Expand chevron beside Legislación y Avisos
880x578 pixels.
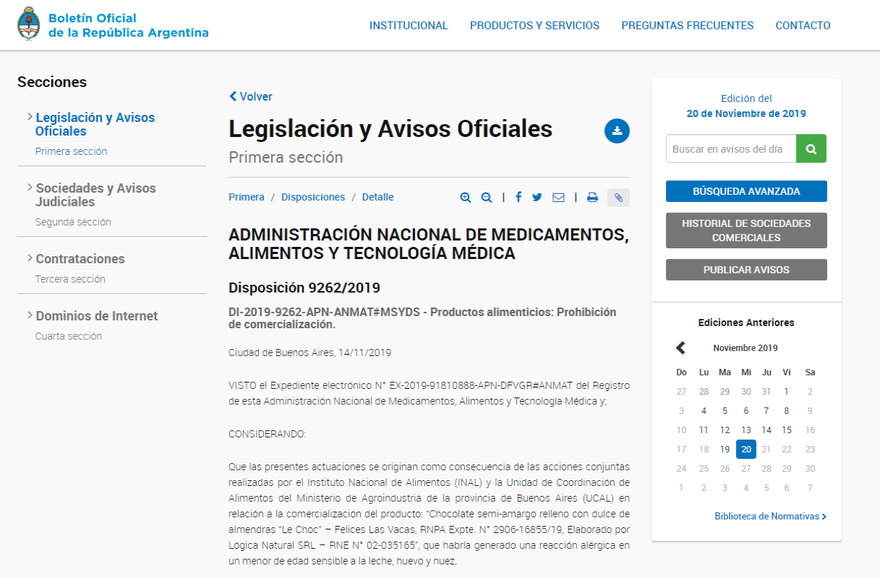pyautogui.click(x=30, y=117)
